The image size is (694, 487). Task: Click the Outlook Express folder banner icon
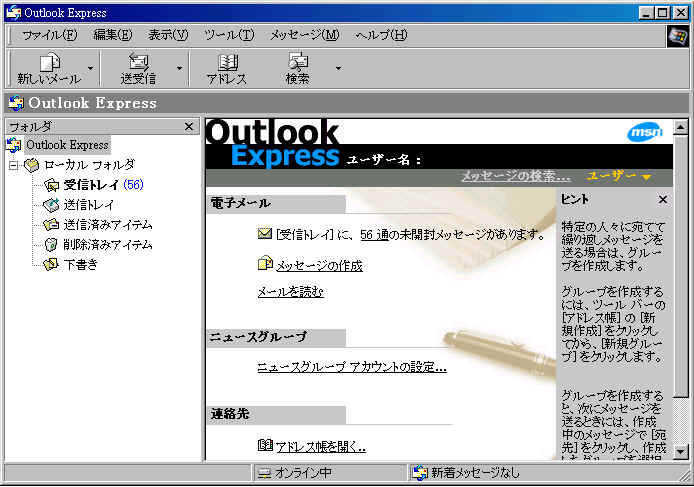(x=16, y=103)
